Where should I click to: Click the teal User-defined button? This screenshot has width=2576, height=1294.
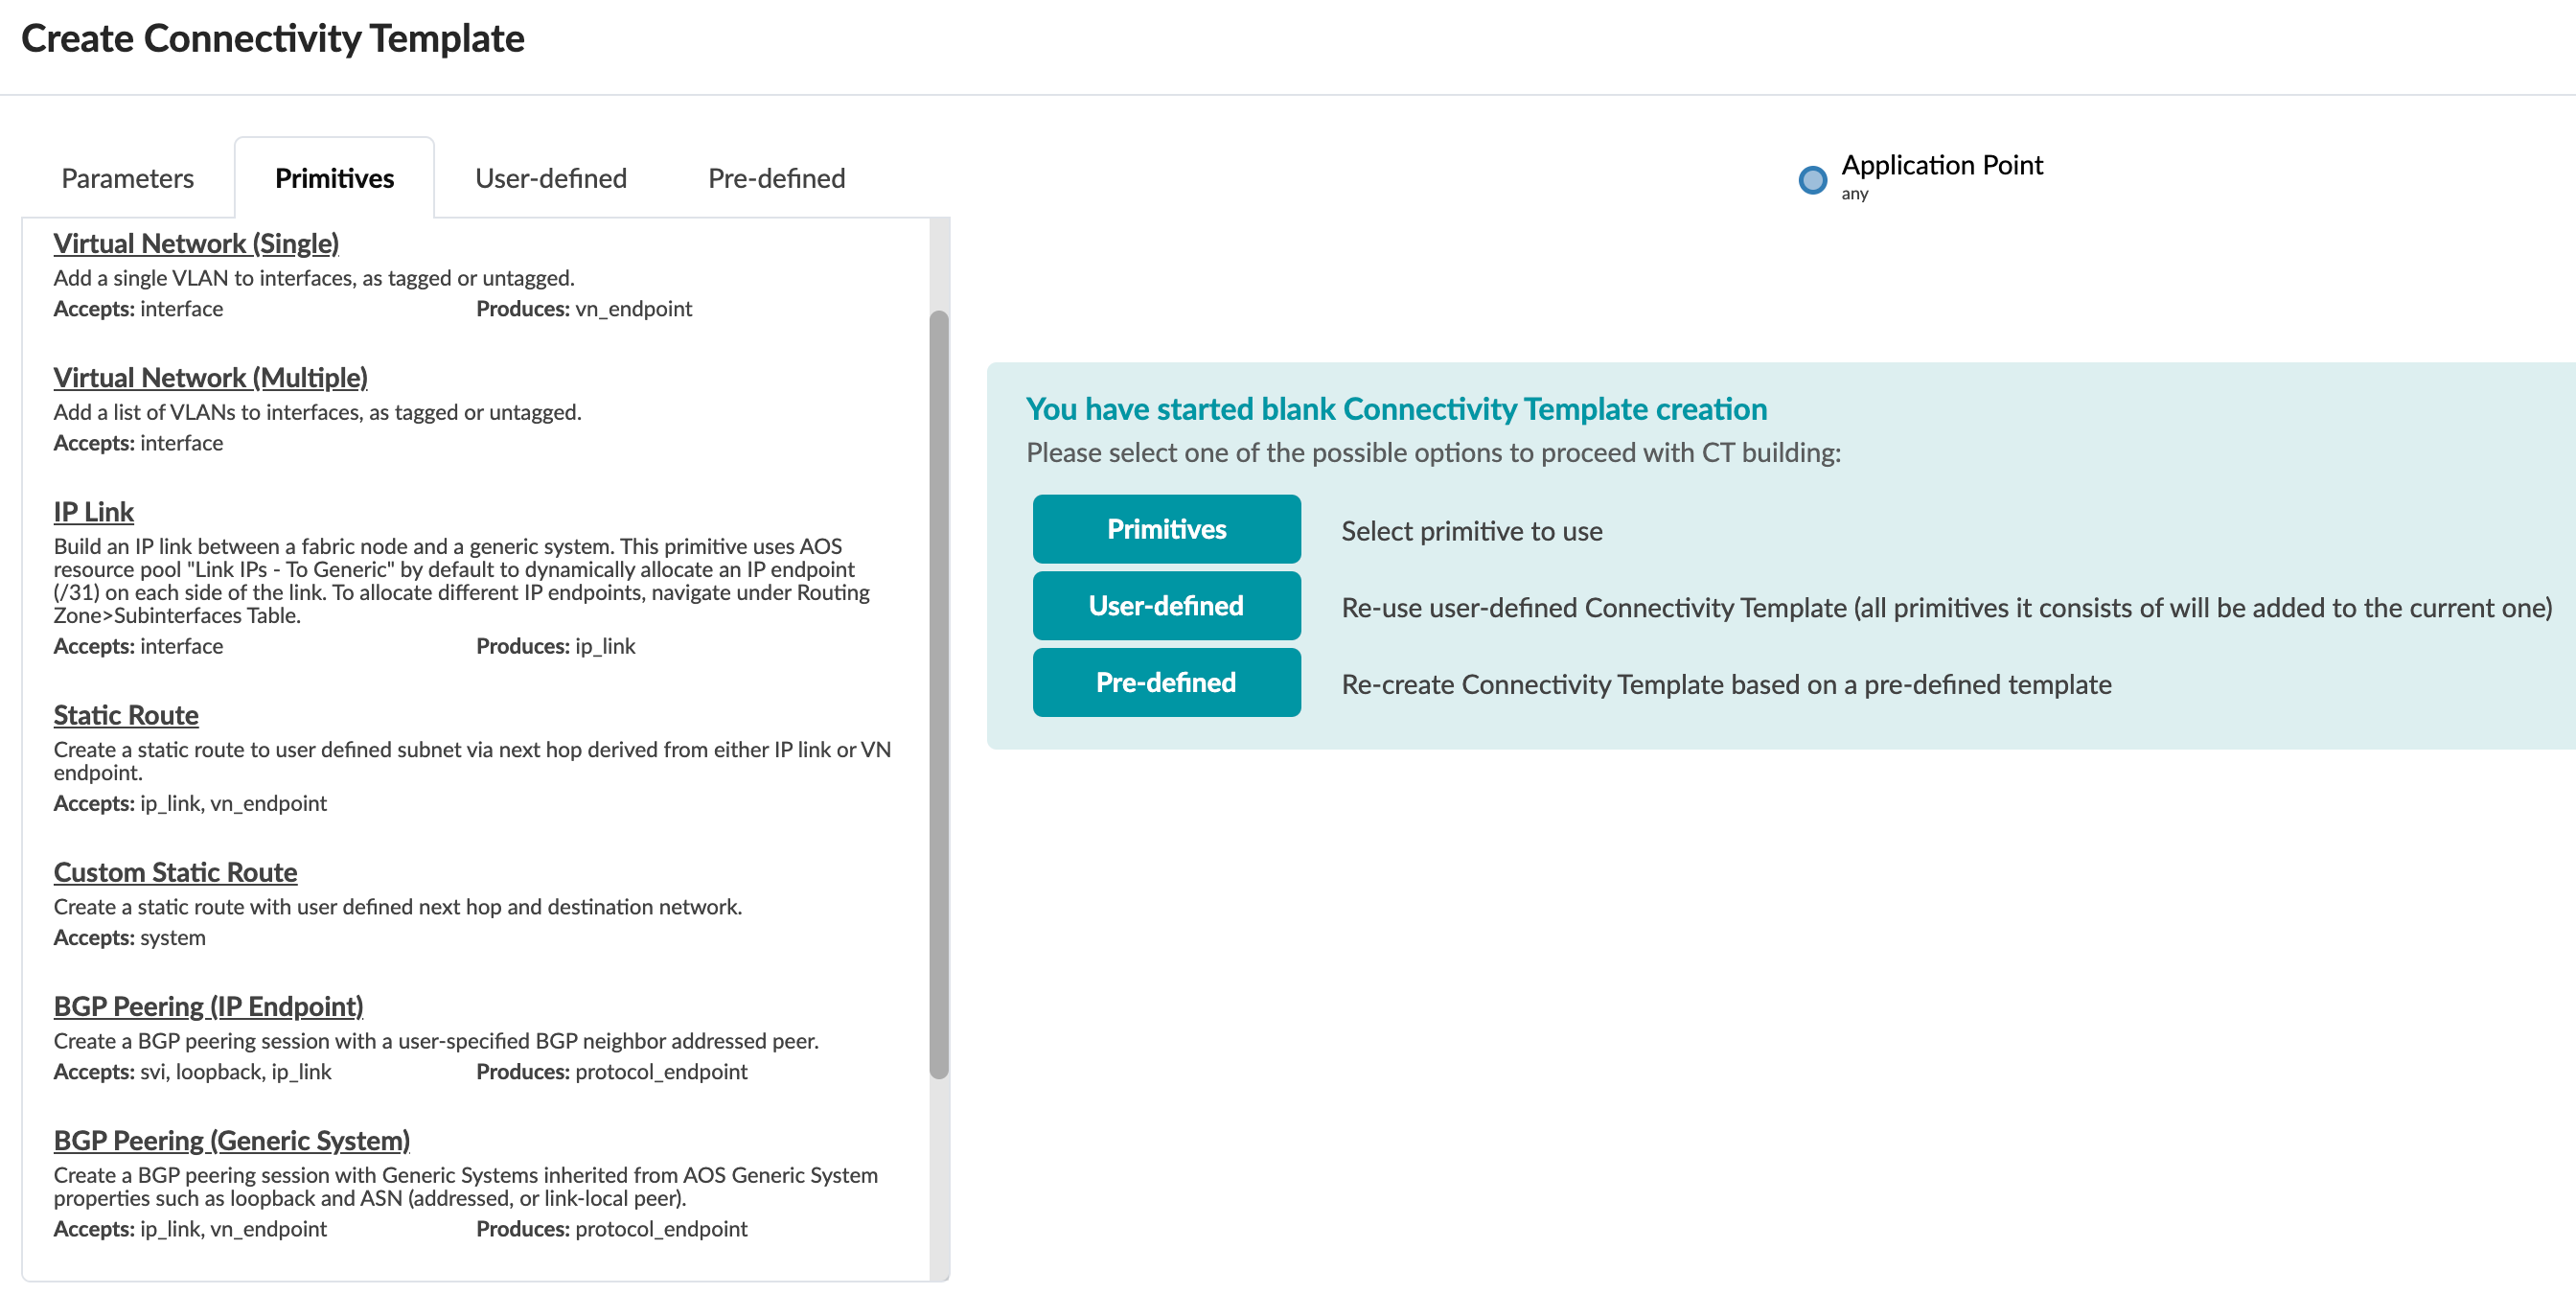point(1166,606)
